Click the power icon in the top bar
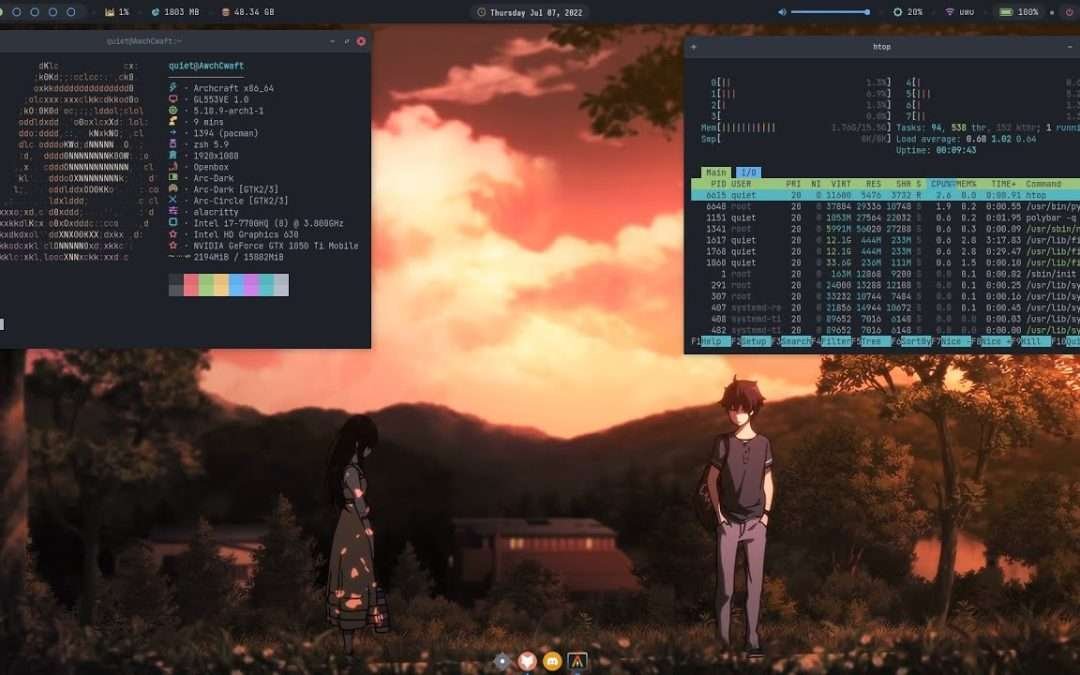This screenshot has height=675, width=1080. click(x=1068, y=12)
